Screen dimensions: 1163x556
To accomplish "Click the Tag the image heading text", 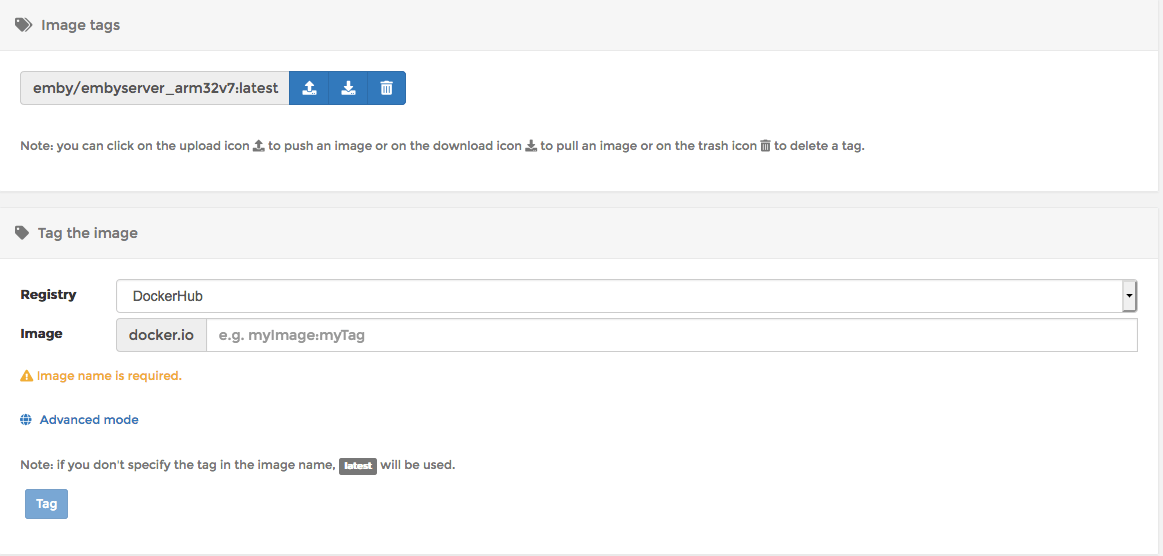I will [x=88, y=233].
